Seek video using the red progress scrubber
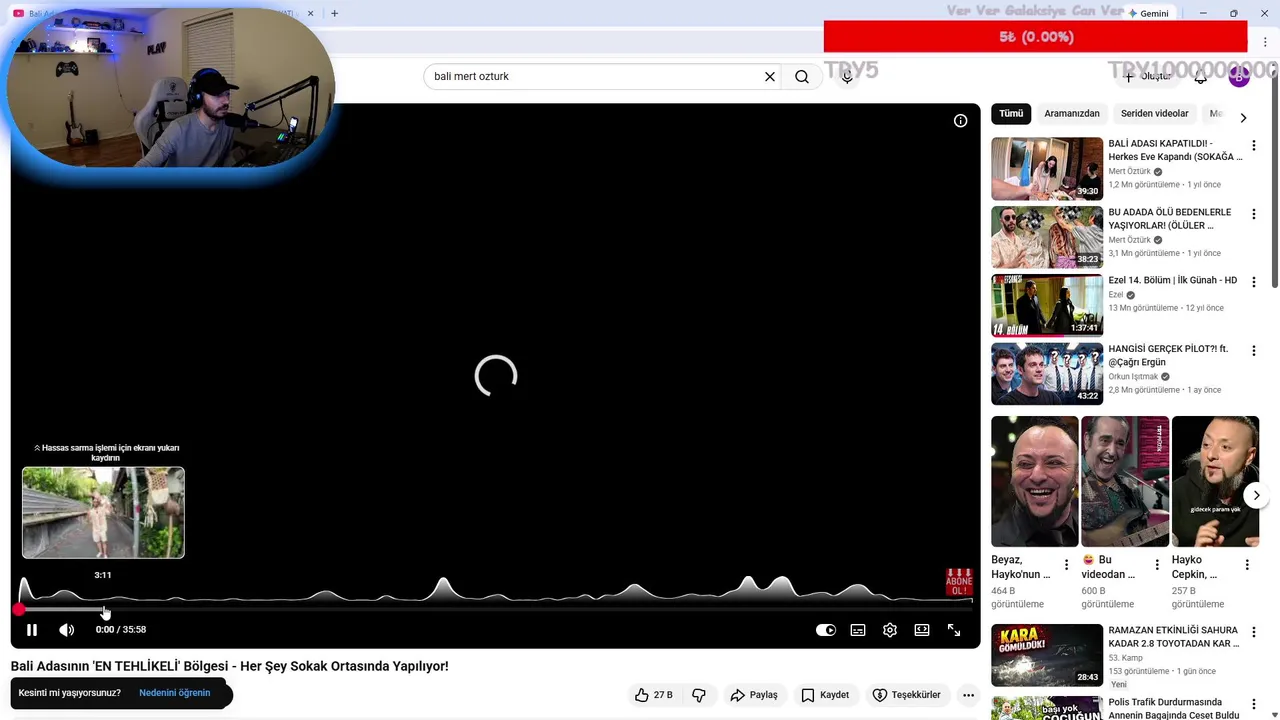This screenshot has height=720, width=1280. tap(19, 609)
